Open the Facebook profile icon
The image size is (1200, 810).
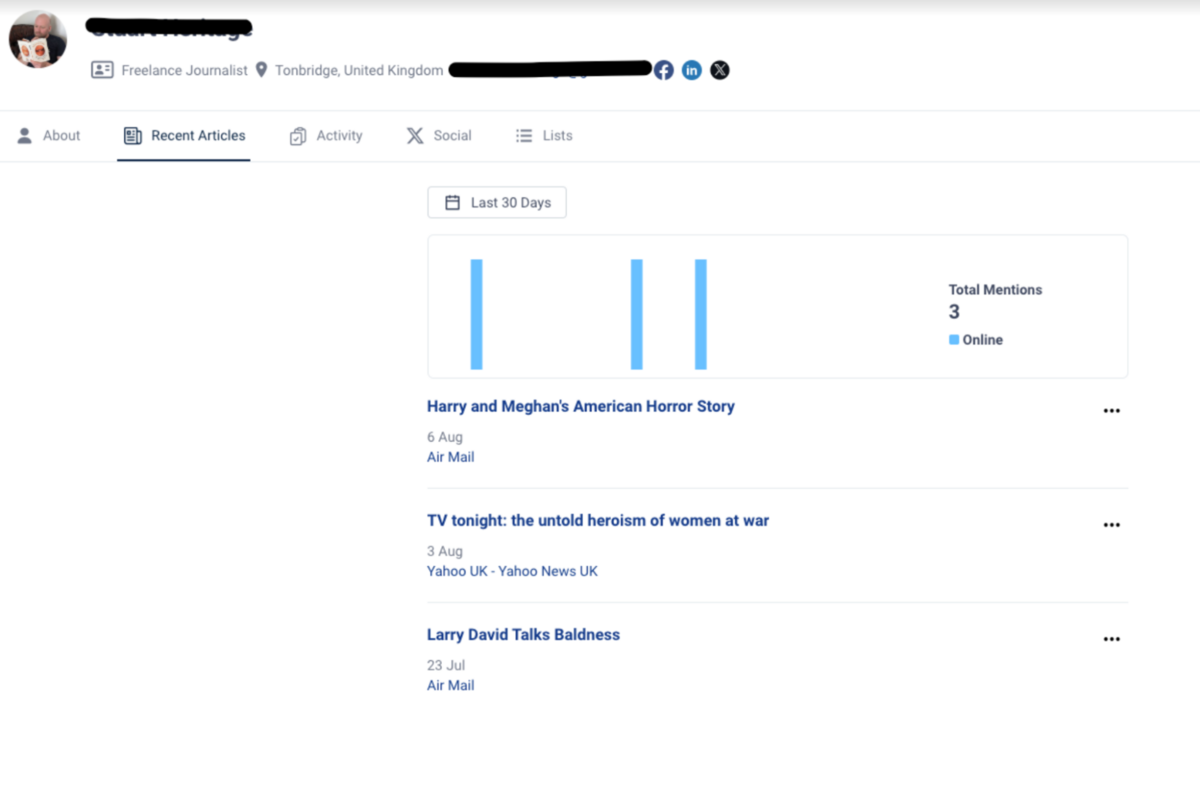coord(664,70)
